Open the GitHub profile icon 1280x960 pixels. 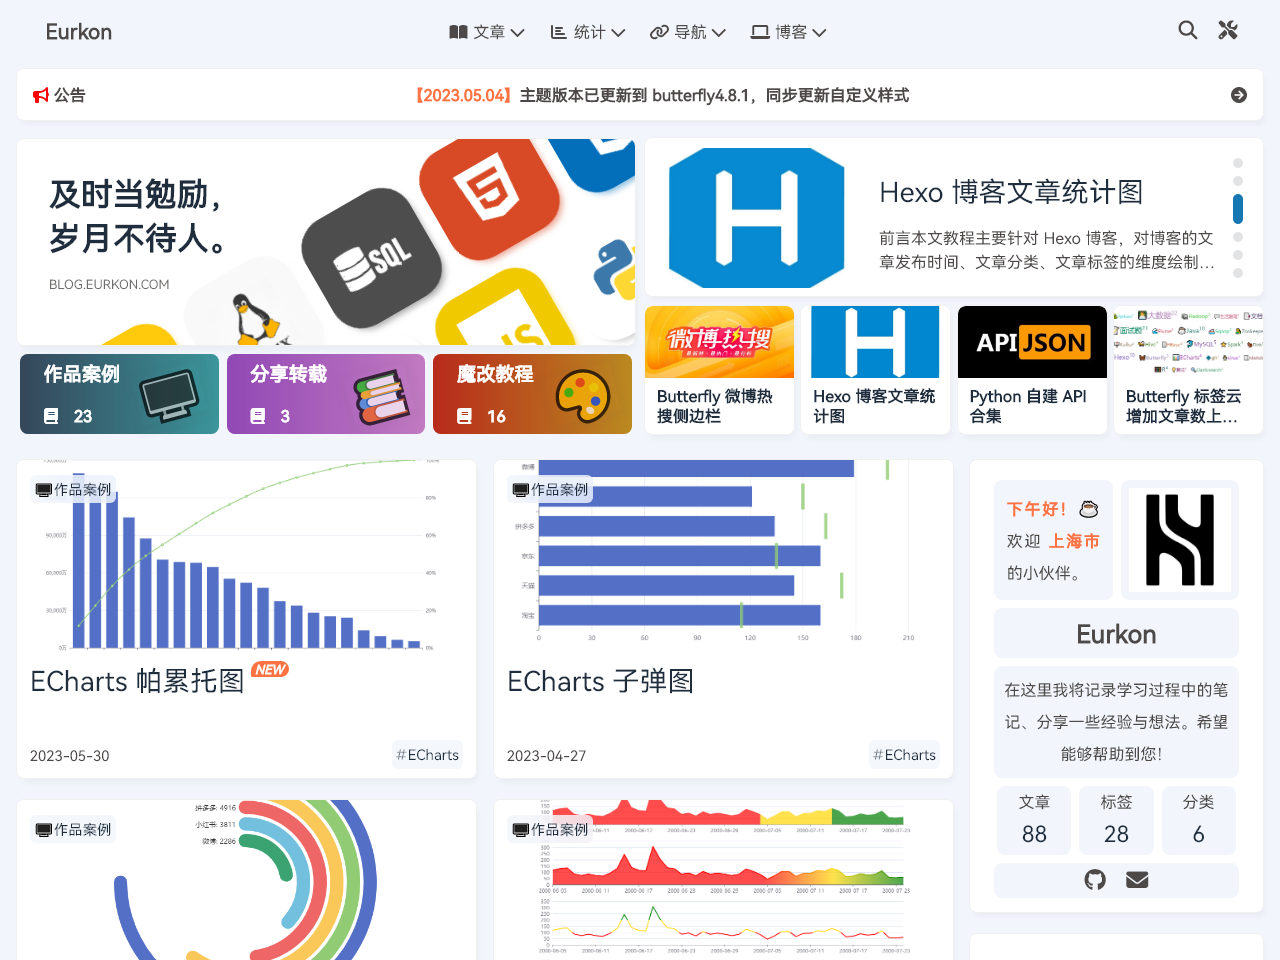pyautogui.click(x=1095, y=880)
